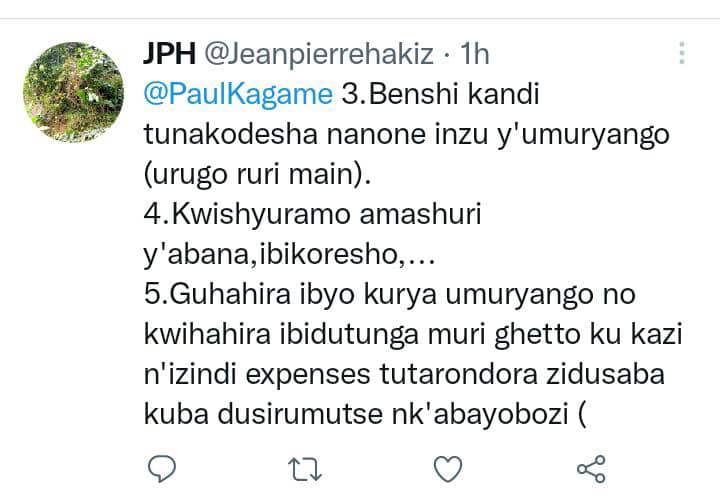This screenshot has width=720, height=501.
Task: Open the three-dot more options menu
Action: tap(682, 53)
